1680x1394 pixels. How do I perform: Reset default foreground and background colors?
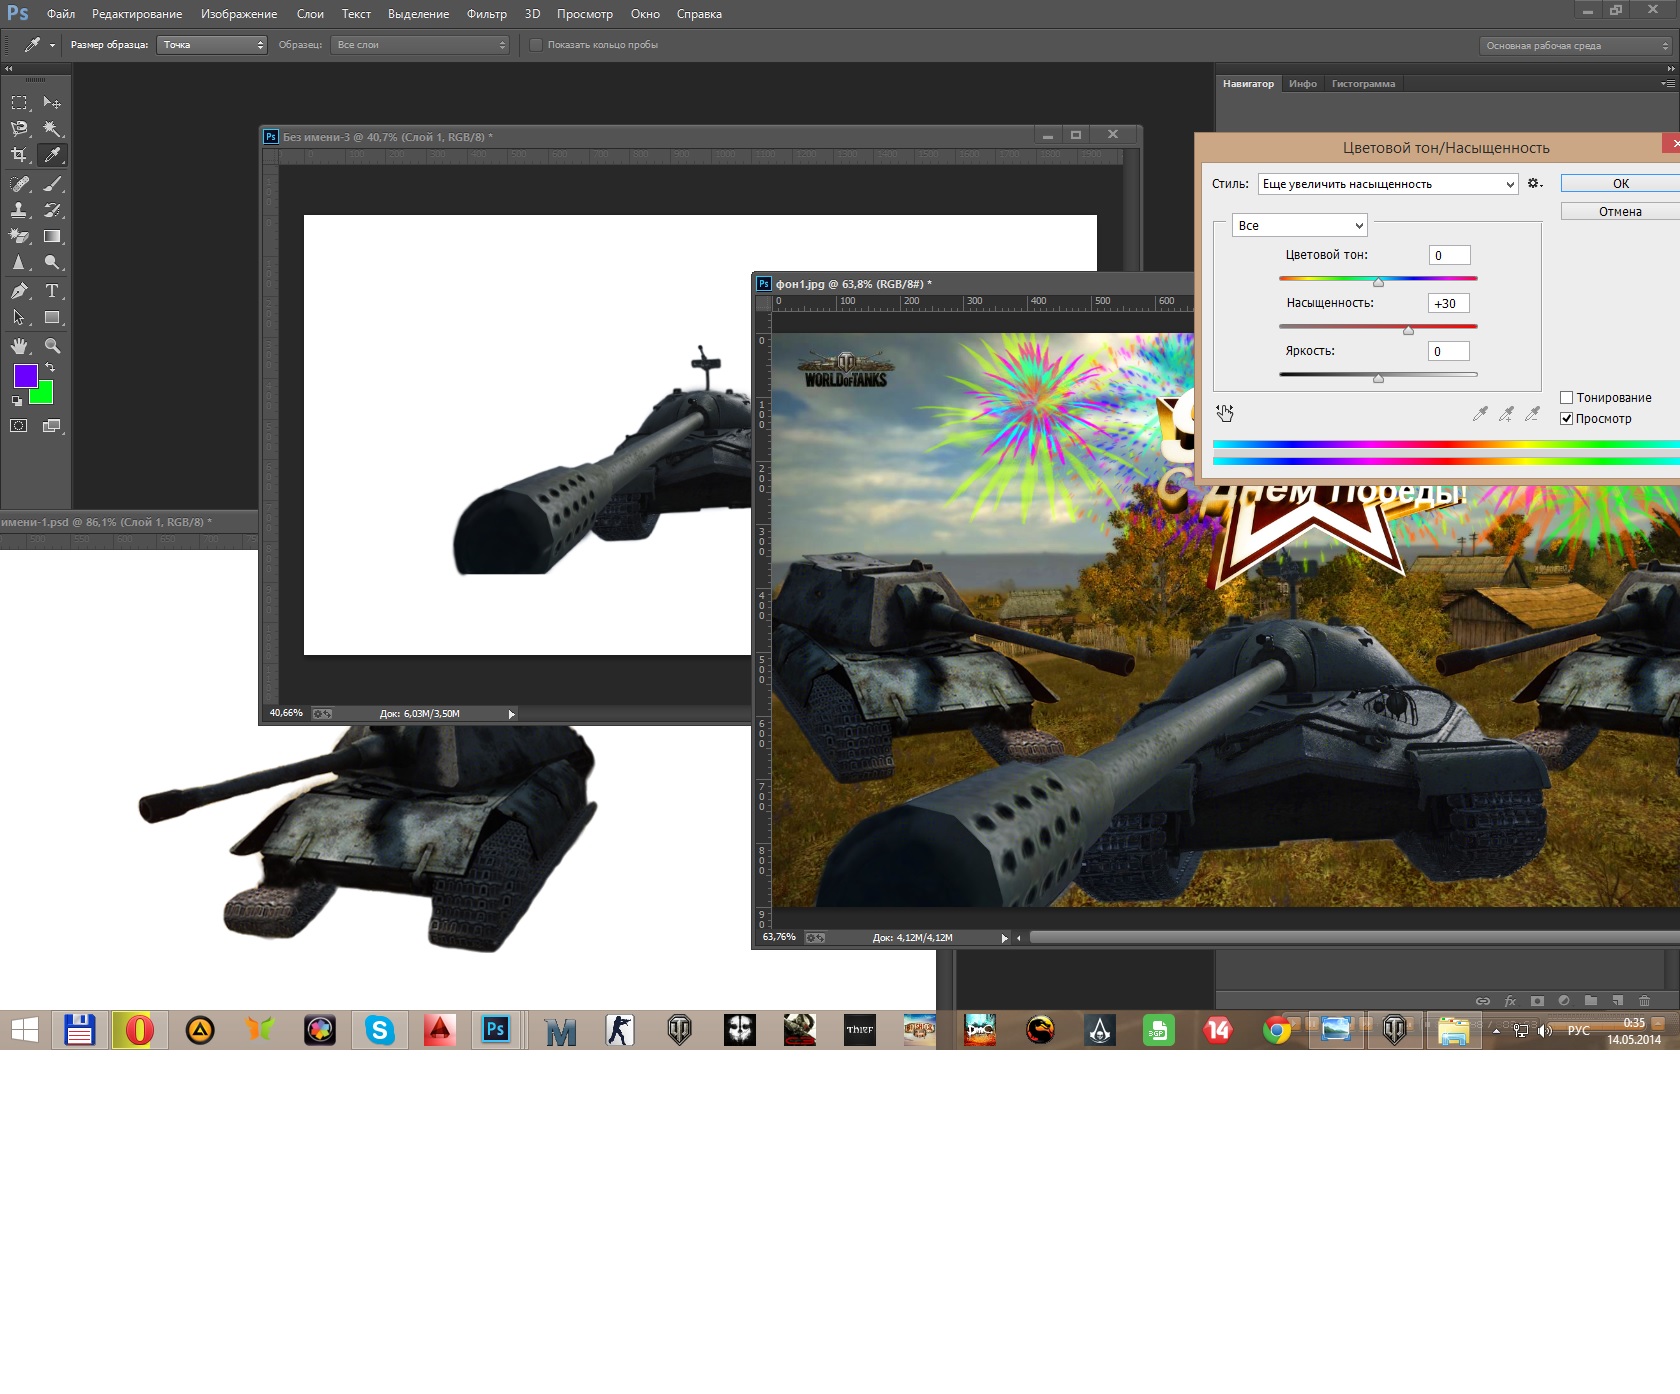16,401
